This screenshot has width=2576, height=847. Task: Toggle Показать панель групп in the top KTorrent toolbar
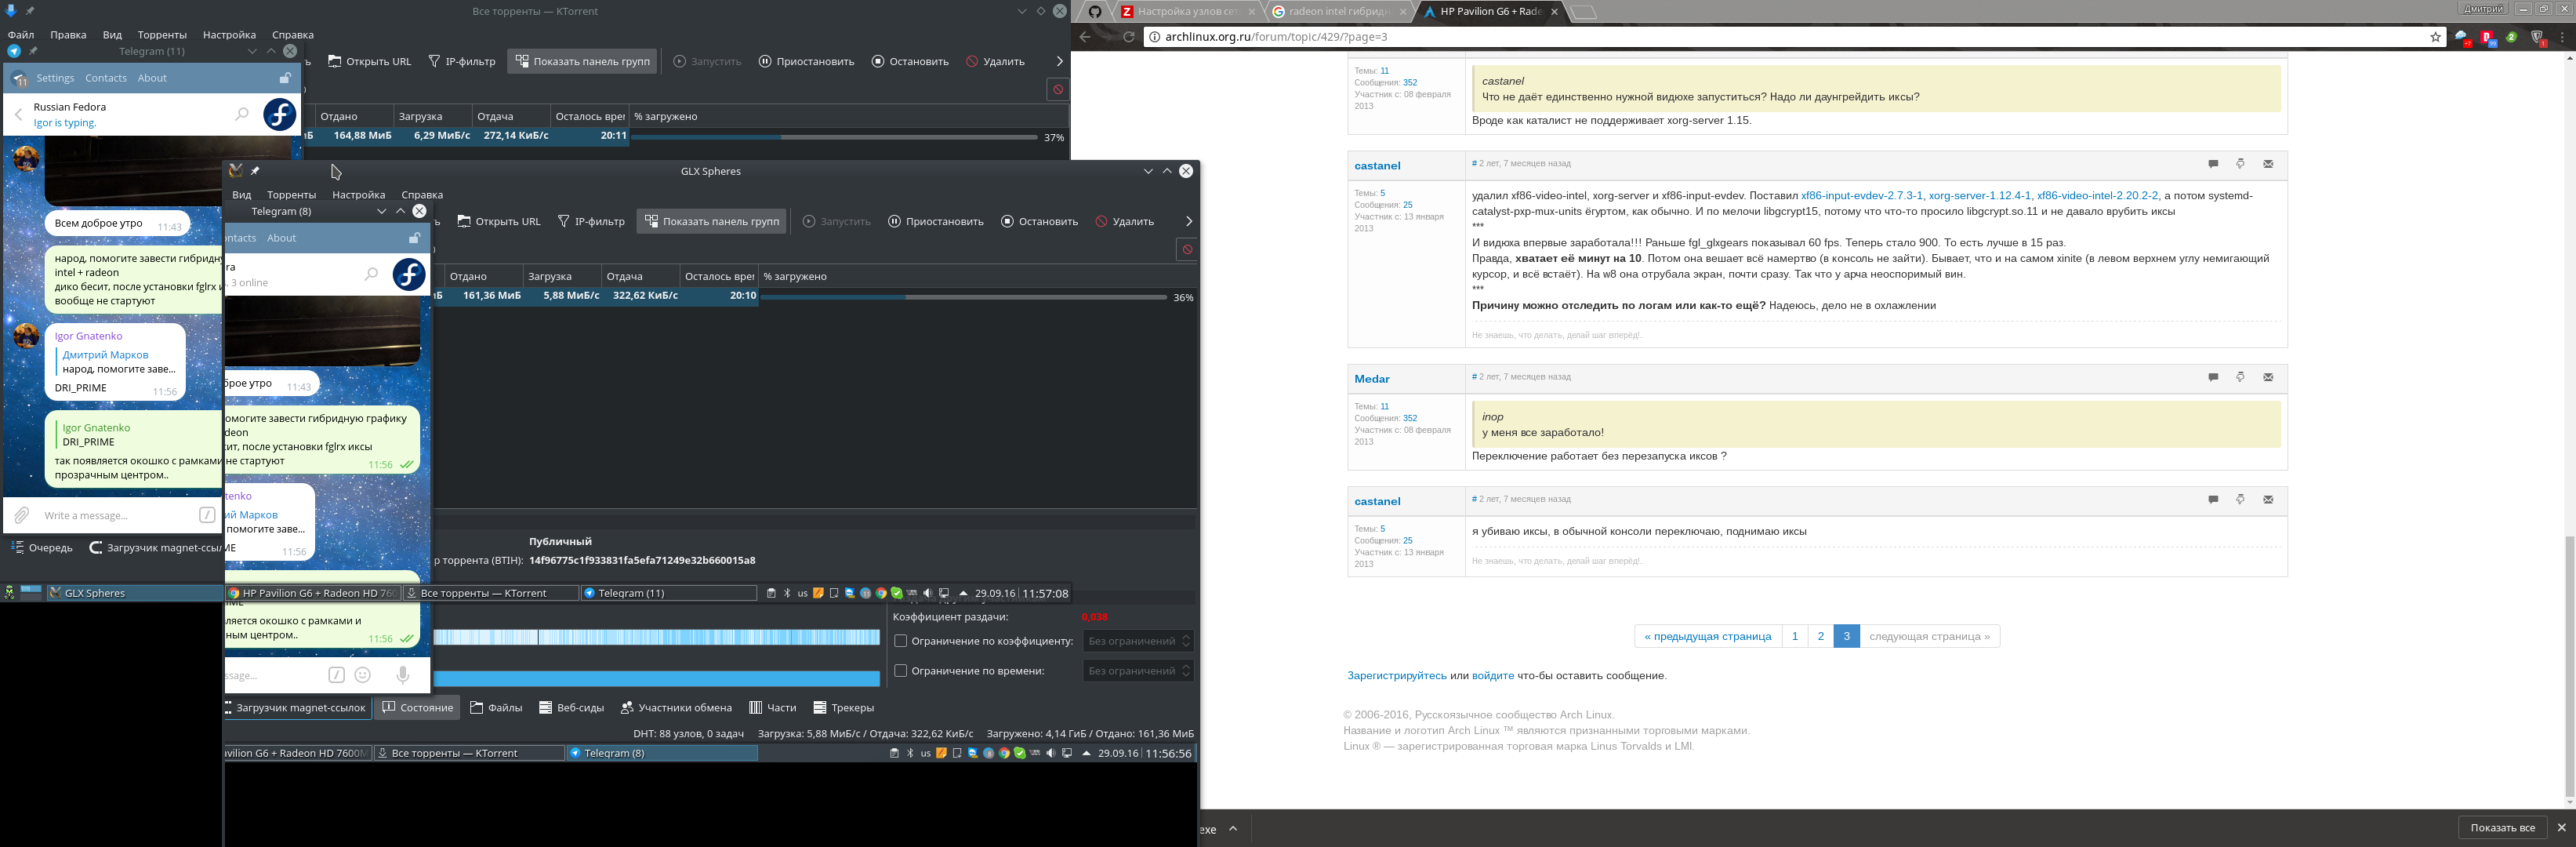[582, 61]
